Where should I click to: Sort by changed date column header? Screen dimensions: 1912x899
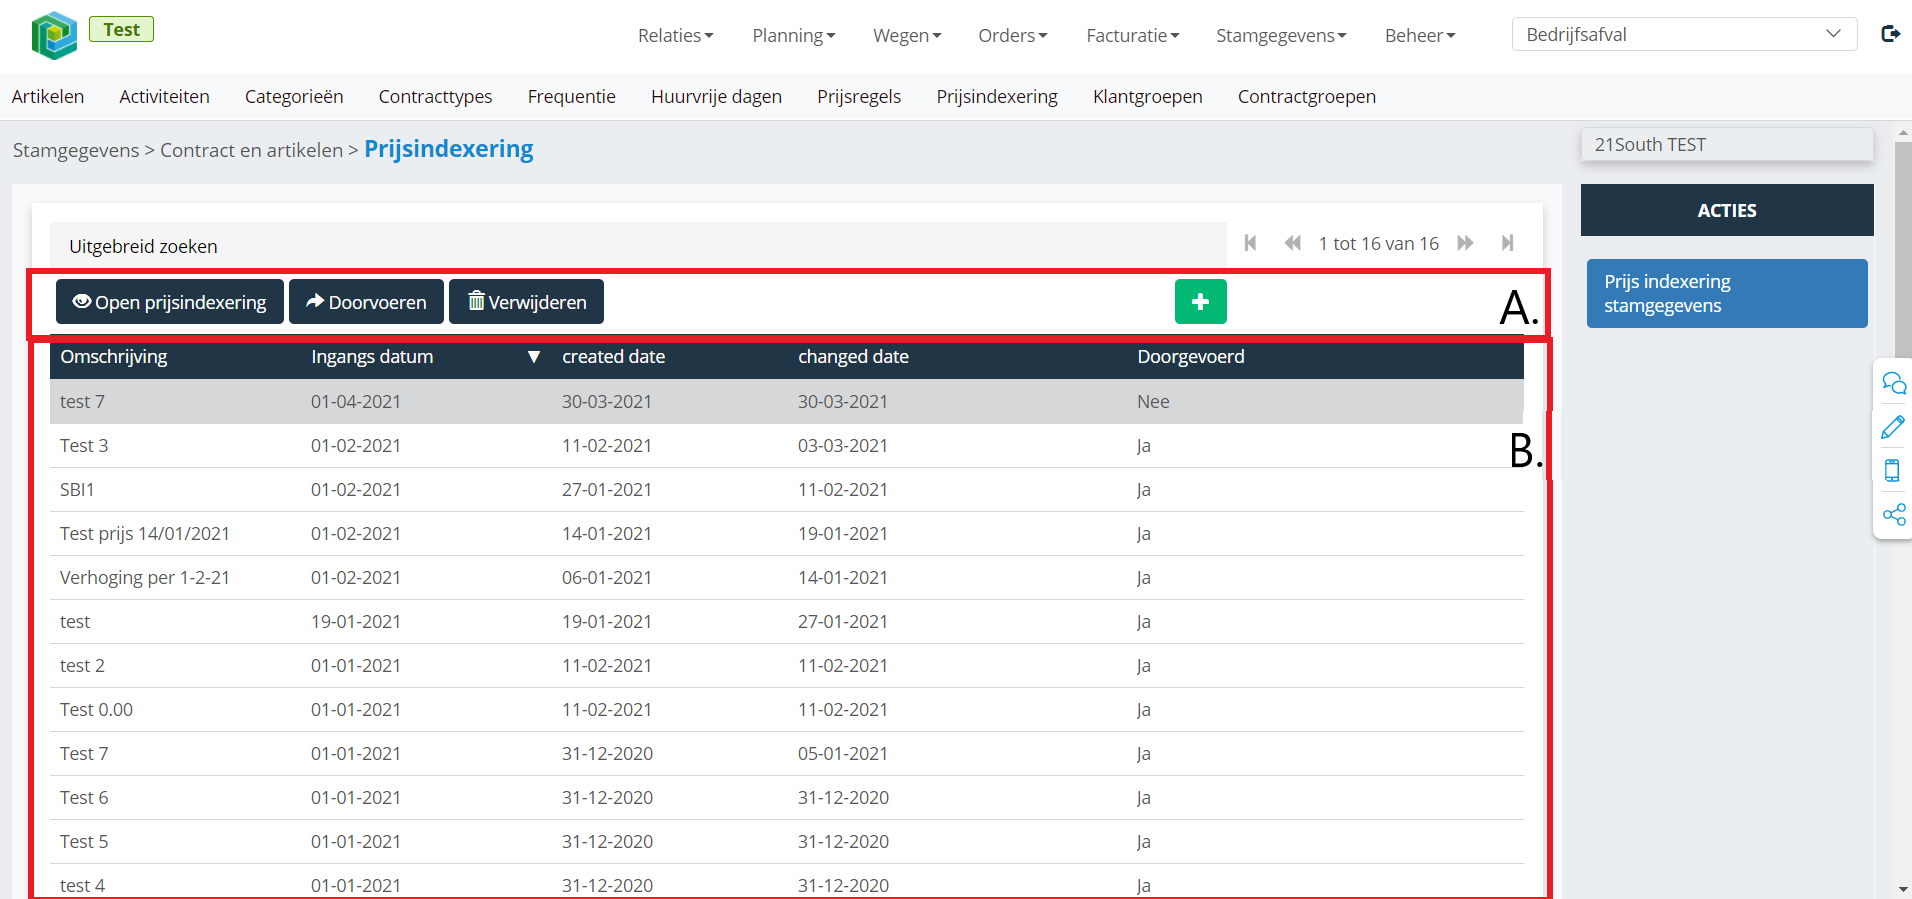pos(853,357)
